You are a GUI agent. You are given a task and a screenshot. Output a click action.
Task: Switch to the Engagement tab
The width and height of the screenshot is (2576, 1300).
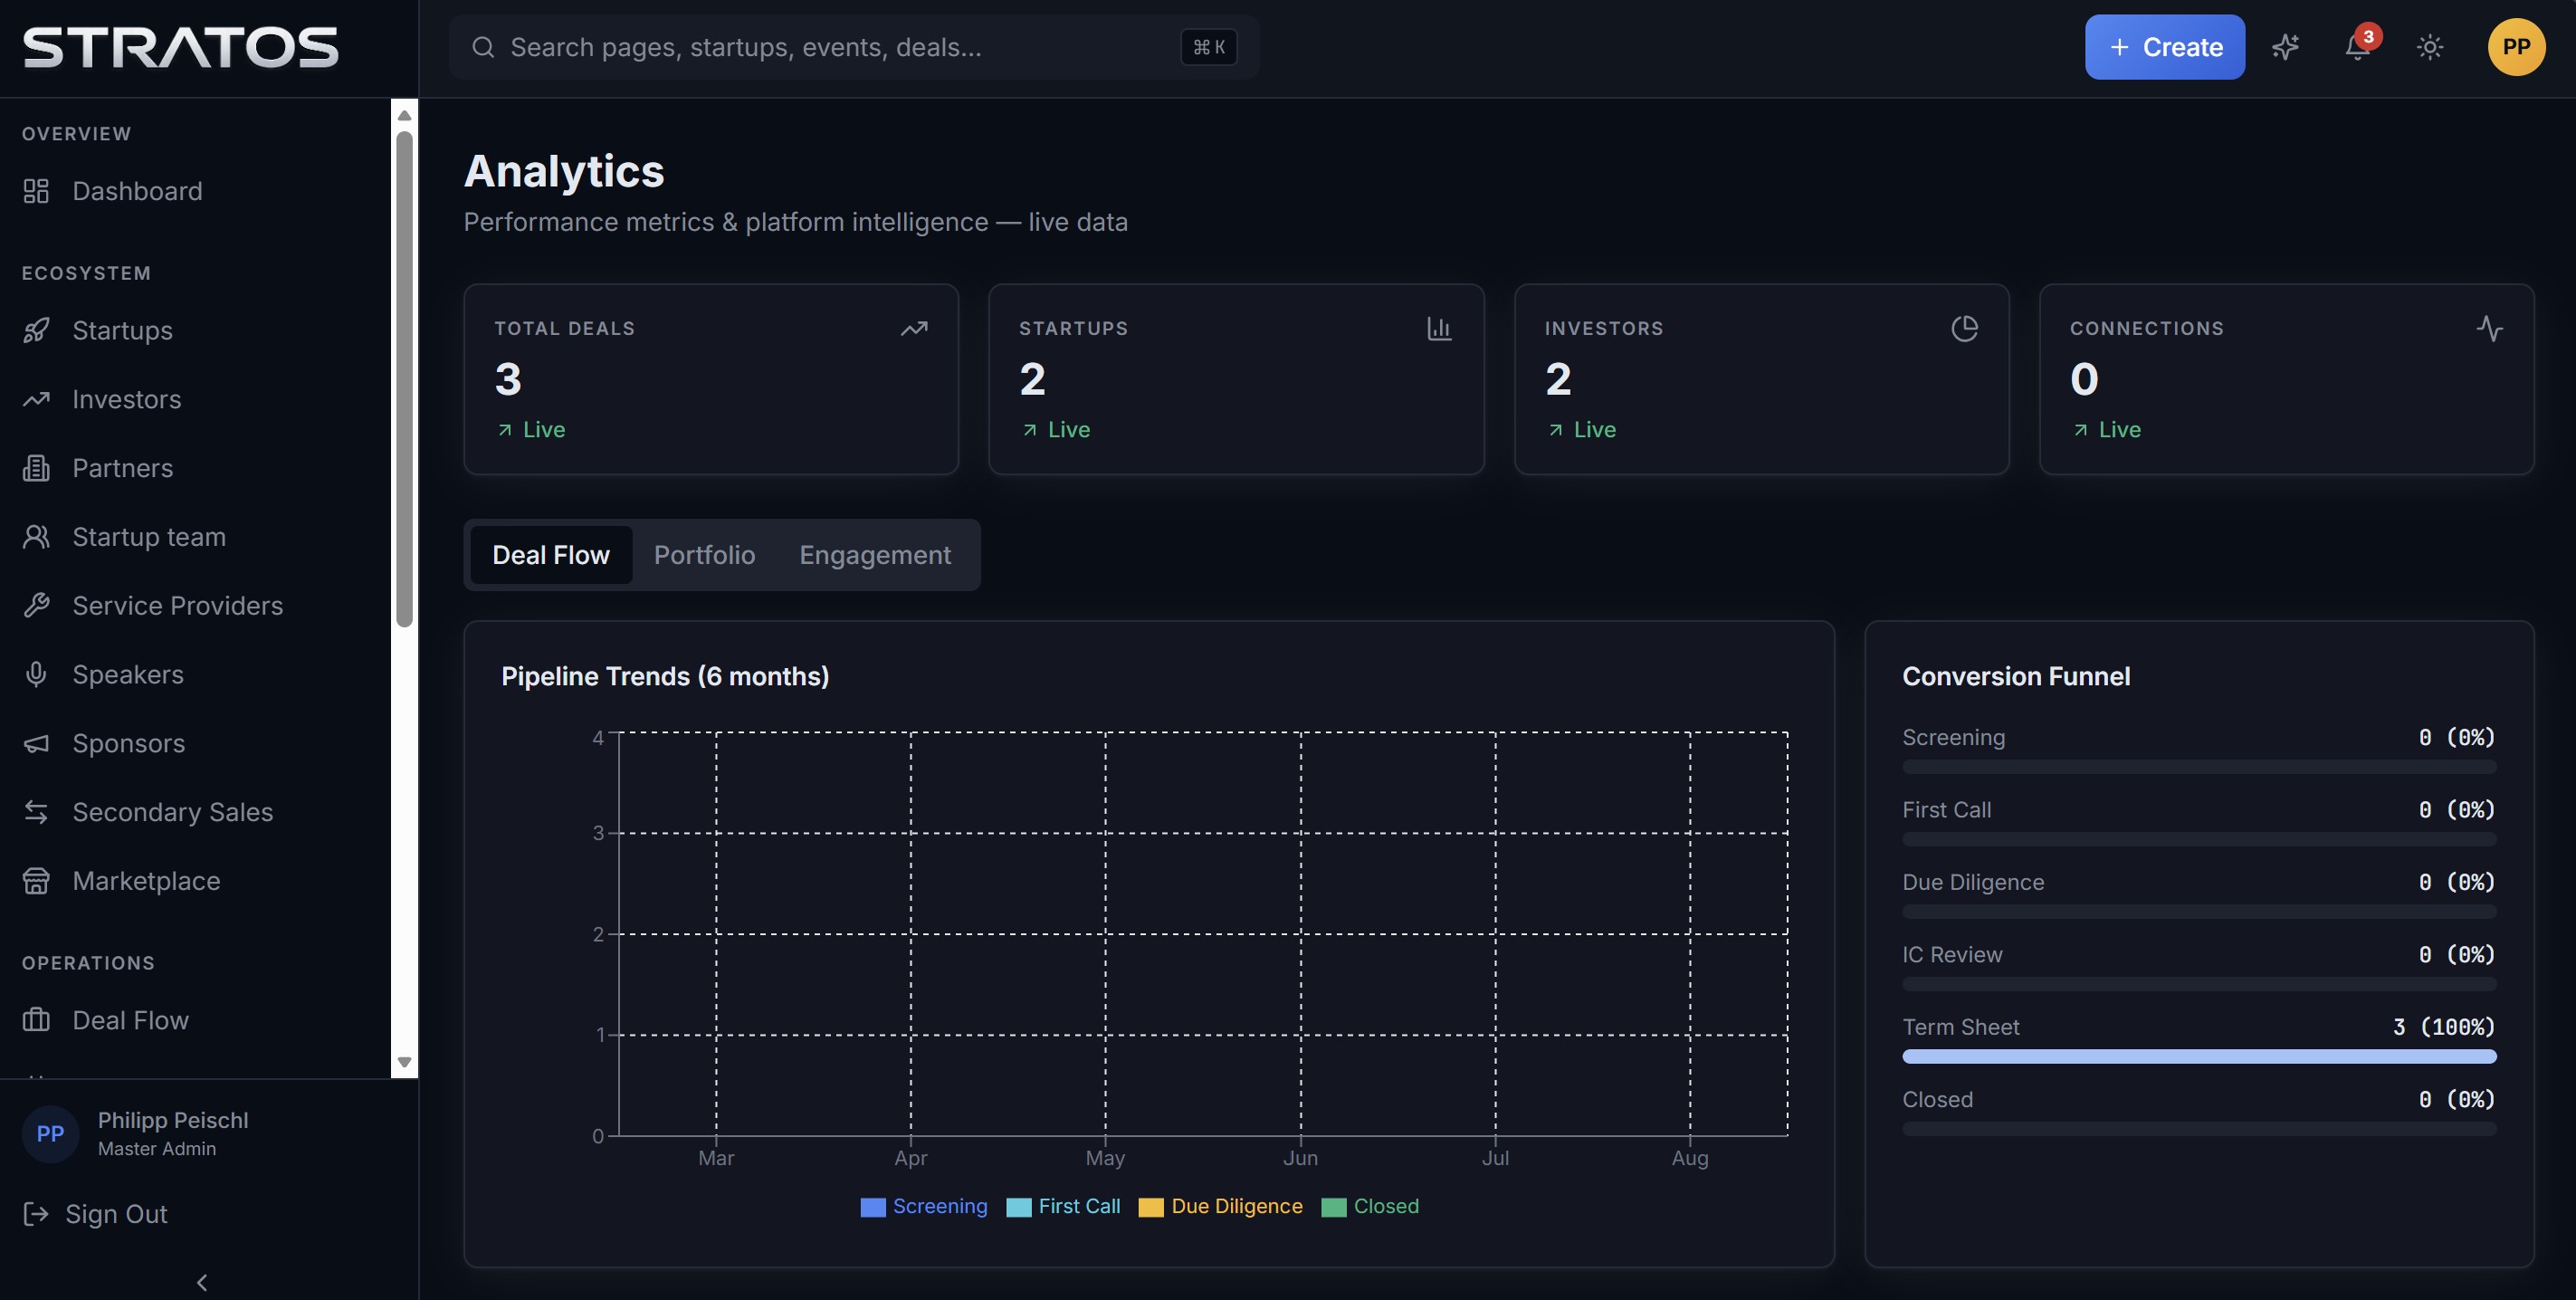click(875, 555)
